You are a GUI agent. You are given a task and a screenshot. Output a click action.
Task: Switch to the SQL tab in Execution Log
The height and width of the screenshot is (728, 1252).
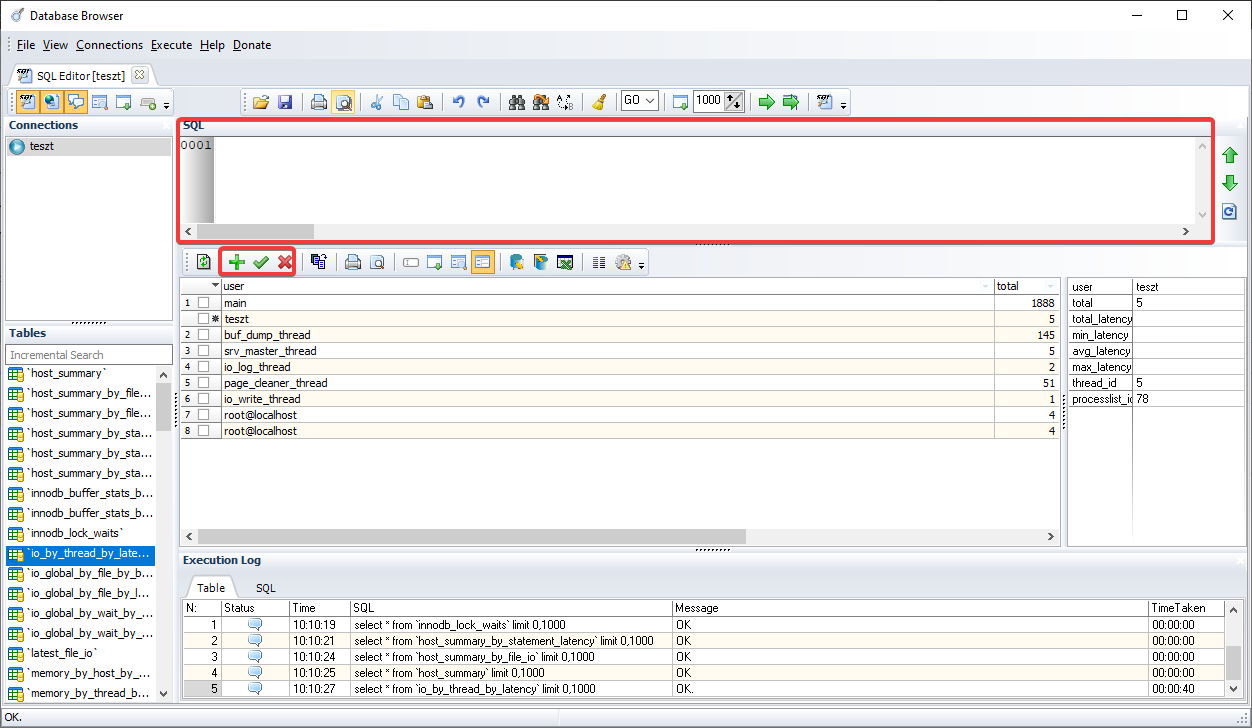click(265, 588)
